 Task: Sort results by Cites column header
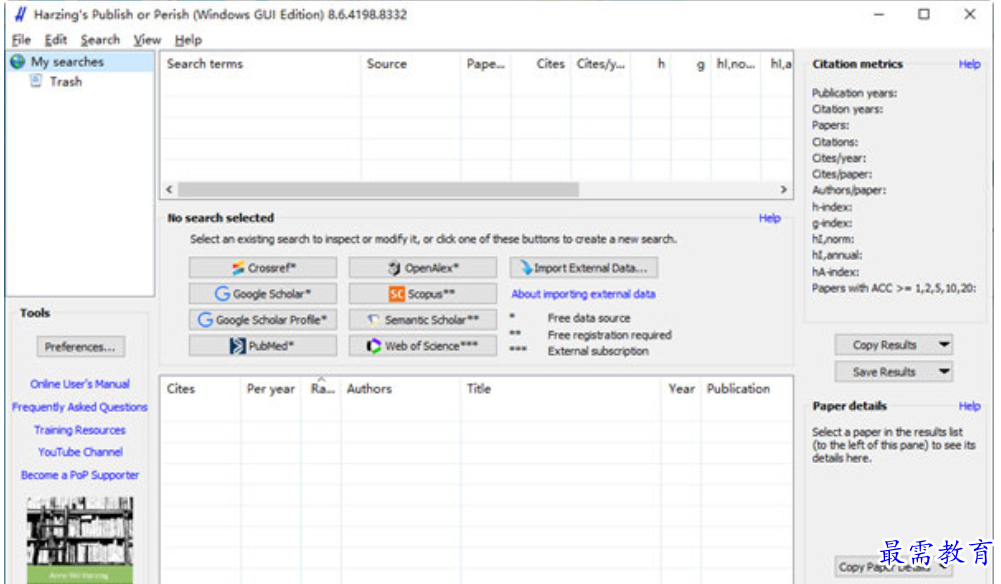[x=200, y=389]
